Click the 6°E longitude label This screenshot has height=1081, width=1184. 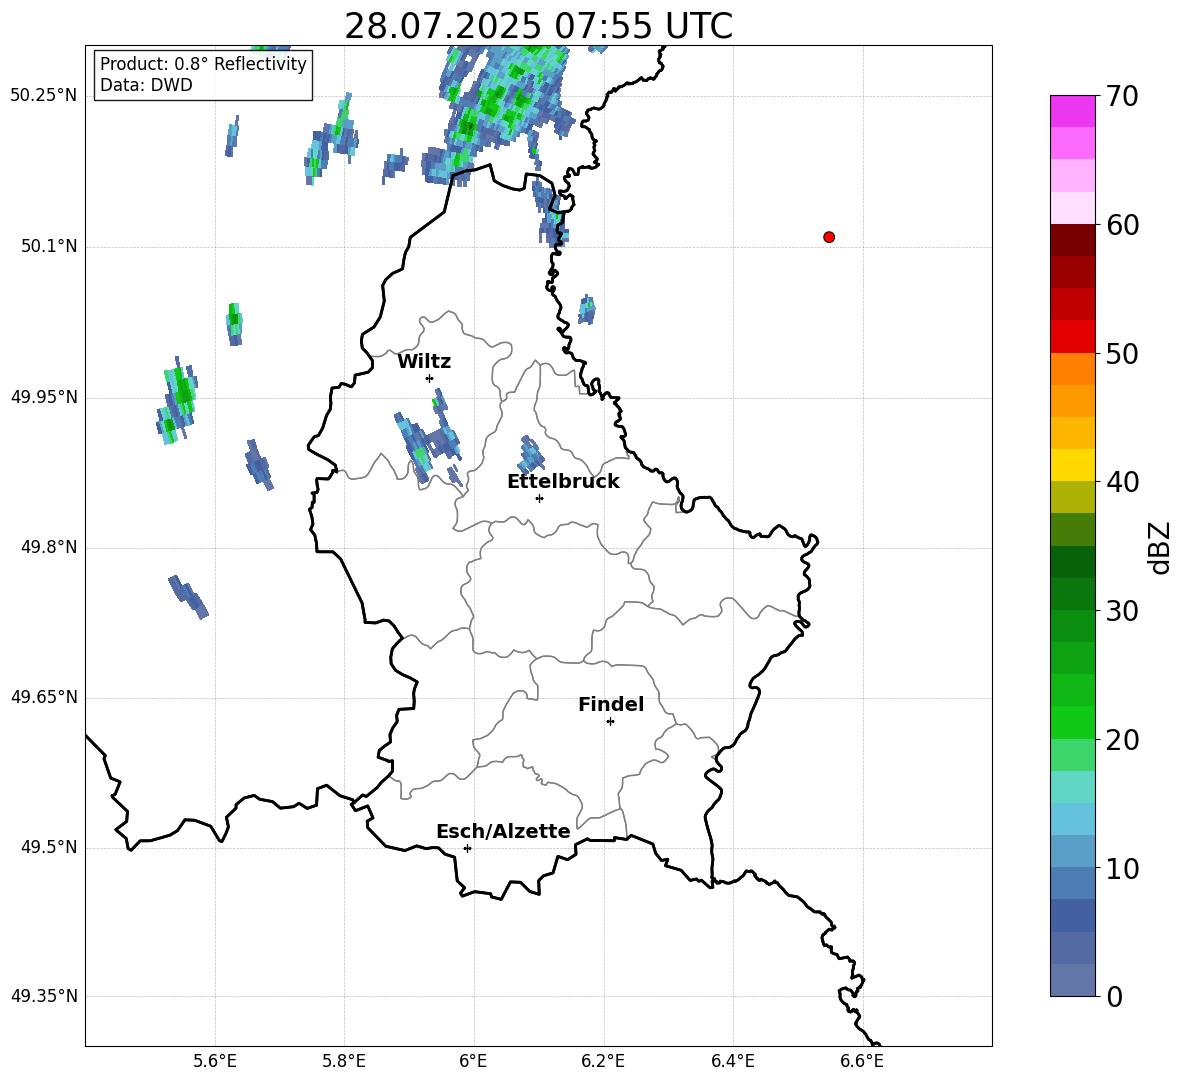coord(473,1061)
